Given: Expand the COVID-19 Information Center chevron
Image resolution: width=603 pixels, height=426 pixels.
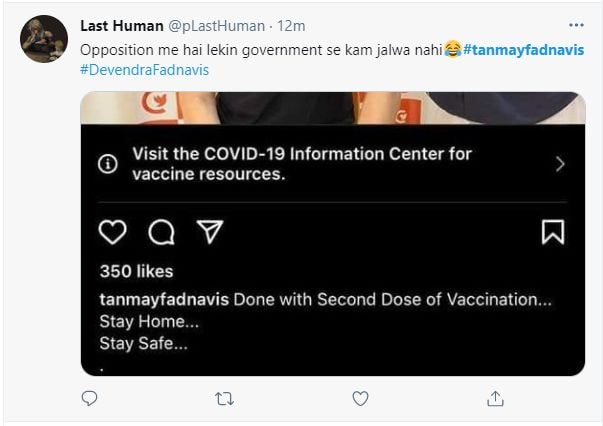Looking at the screenshot, I should click(560, 164).
